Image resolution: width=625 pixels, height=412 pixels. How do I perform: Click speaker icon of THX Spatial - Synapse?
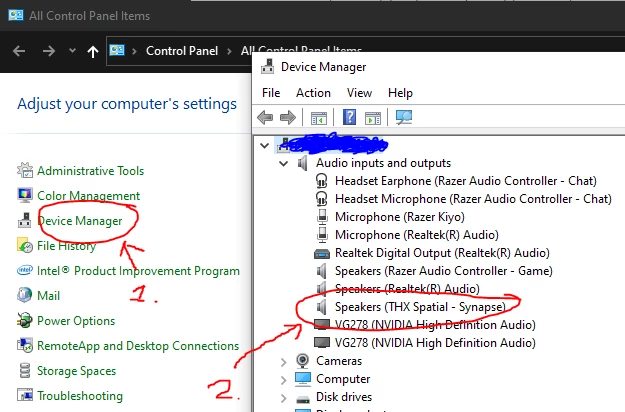[x=321, y=307]
